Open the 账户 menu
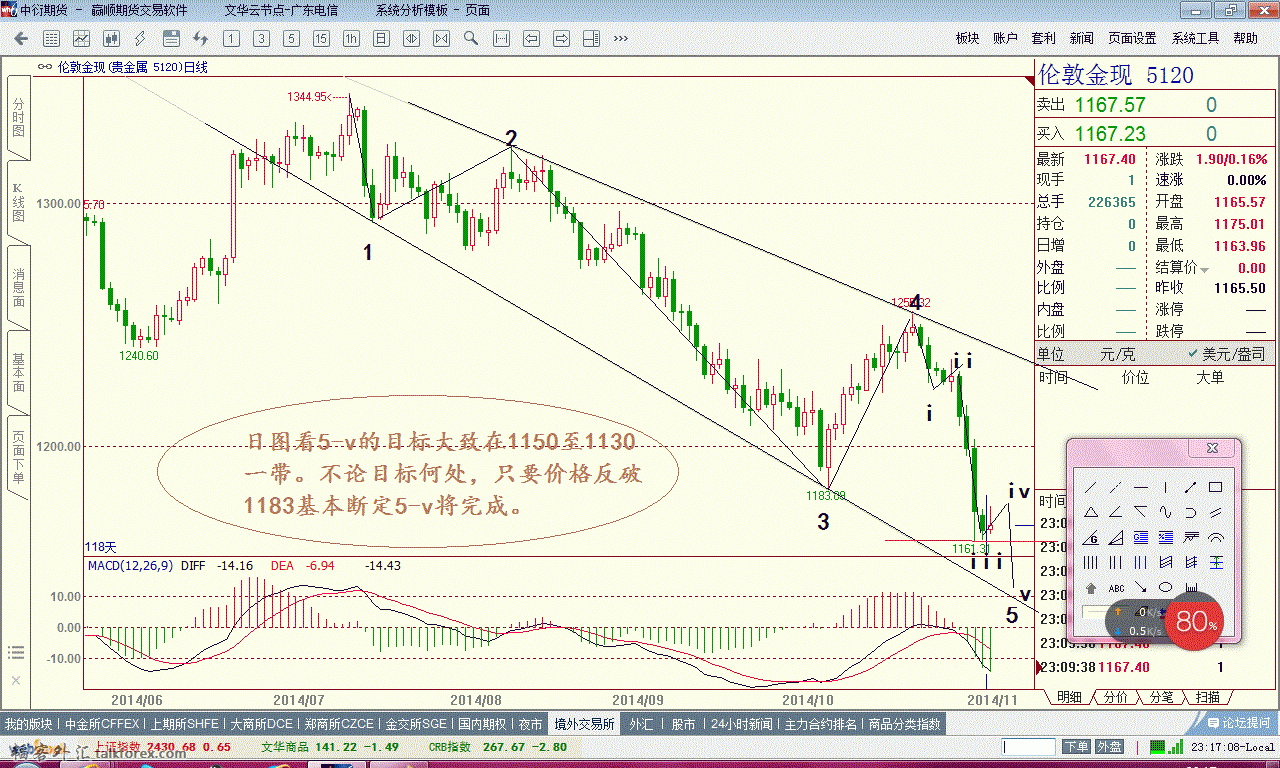 click(1004, 38)
